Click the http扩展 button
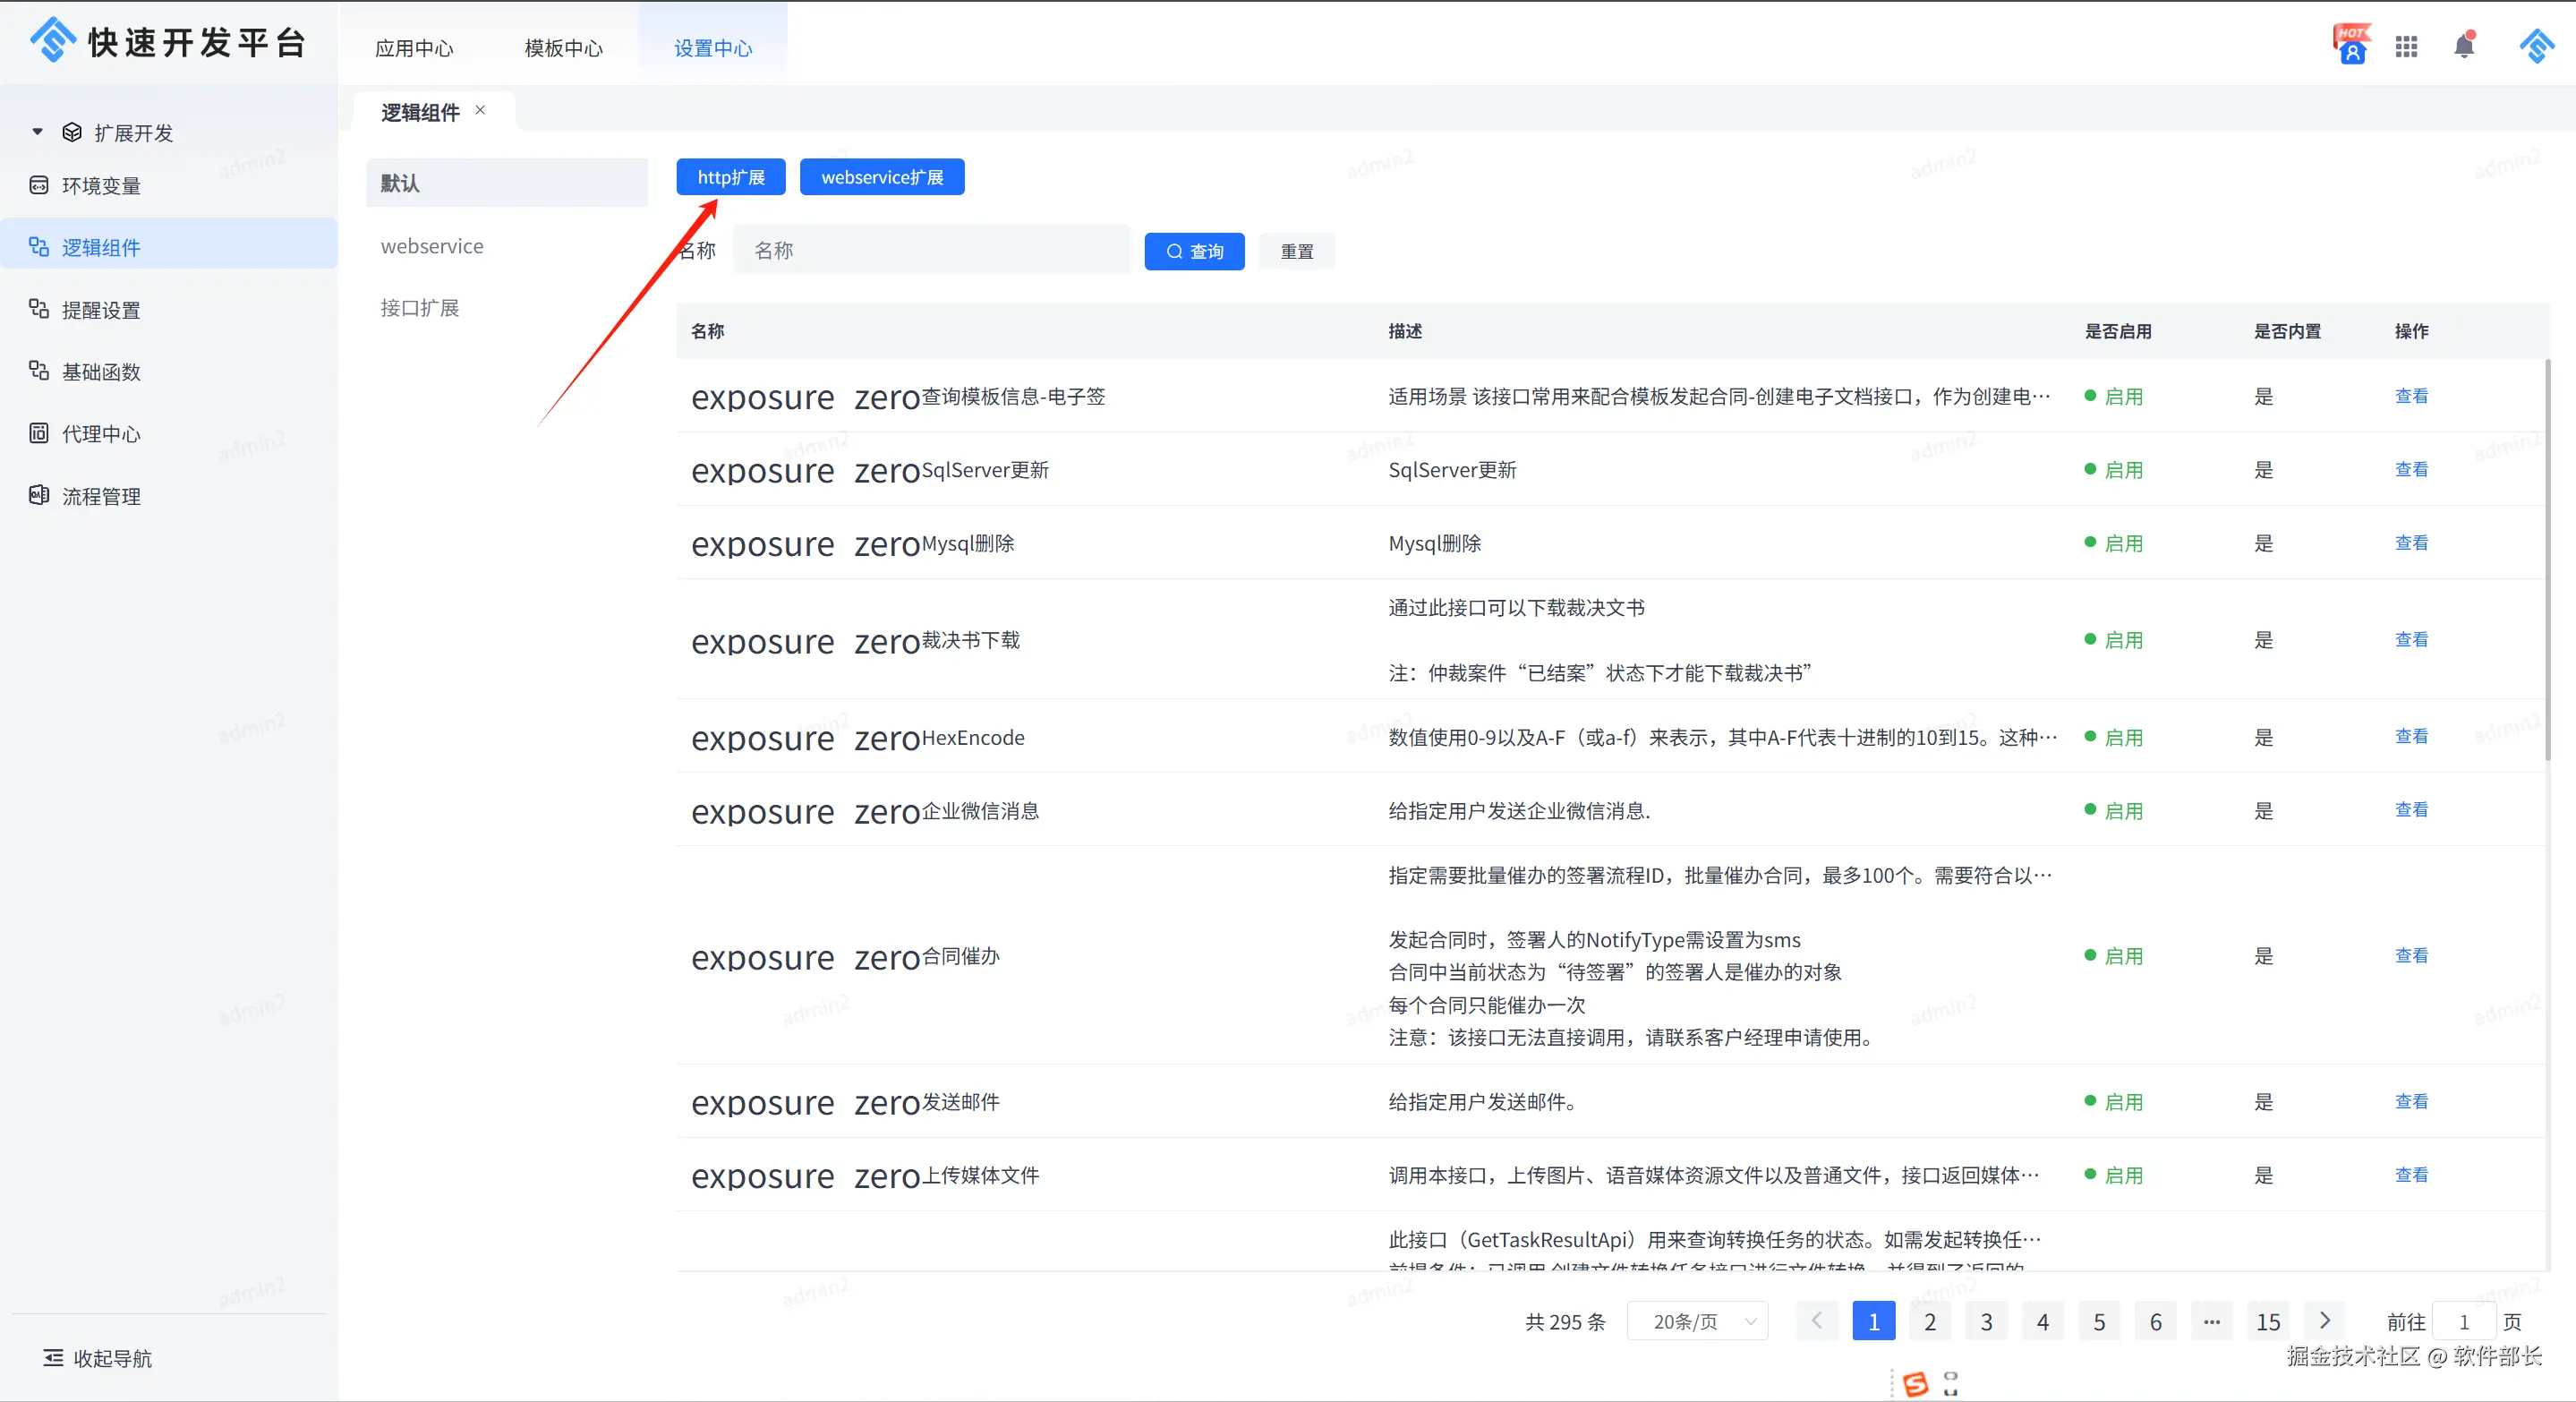 coord(730,177)
